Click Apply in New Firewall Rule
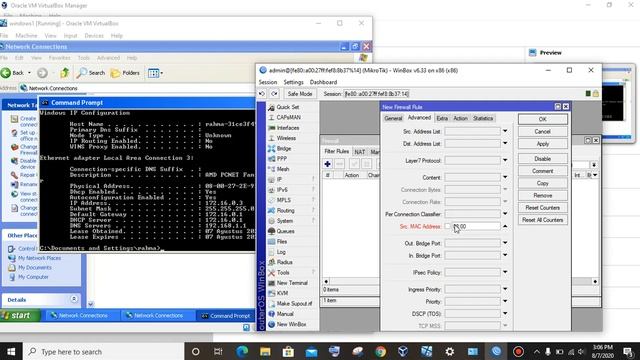640x360 pixels. point(542,144)
